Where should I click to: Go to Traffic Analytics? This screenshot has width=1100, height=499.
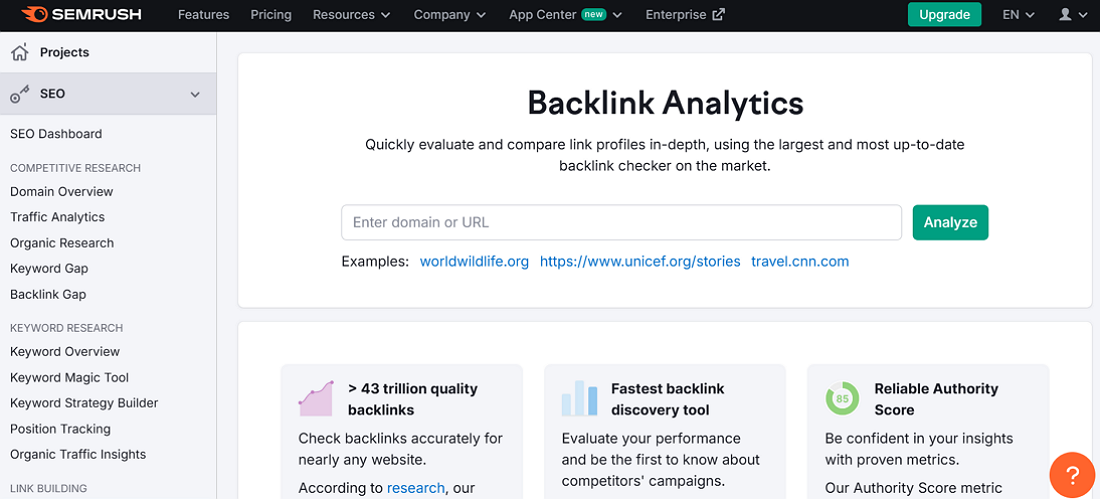(58, 218)
